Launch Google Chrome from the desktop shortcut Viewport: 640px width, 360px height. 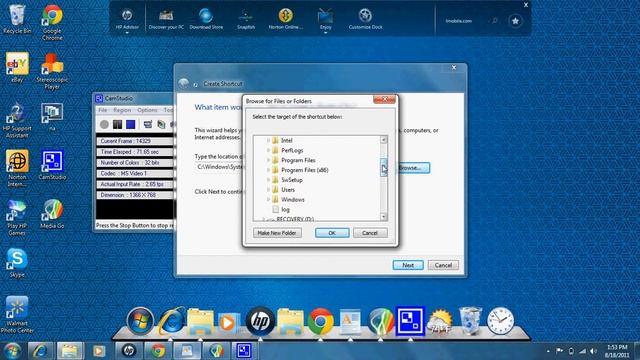point(52,22)
